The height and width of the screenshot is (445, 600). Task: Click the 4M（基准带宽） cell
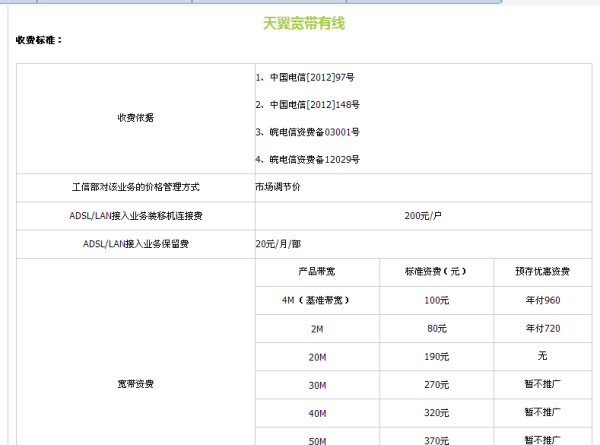tap(316, 300)
